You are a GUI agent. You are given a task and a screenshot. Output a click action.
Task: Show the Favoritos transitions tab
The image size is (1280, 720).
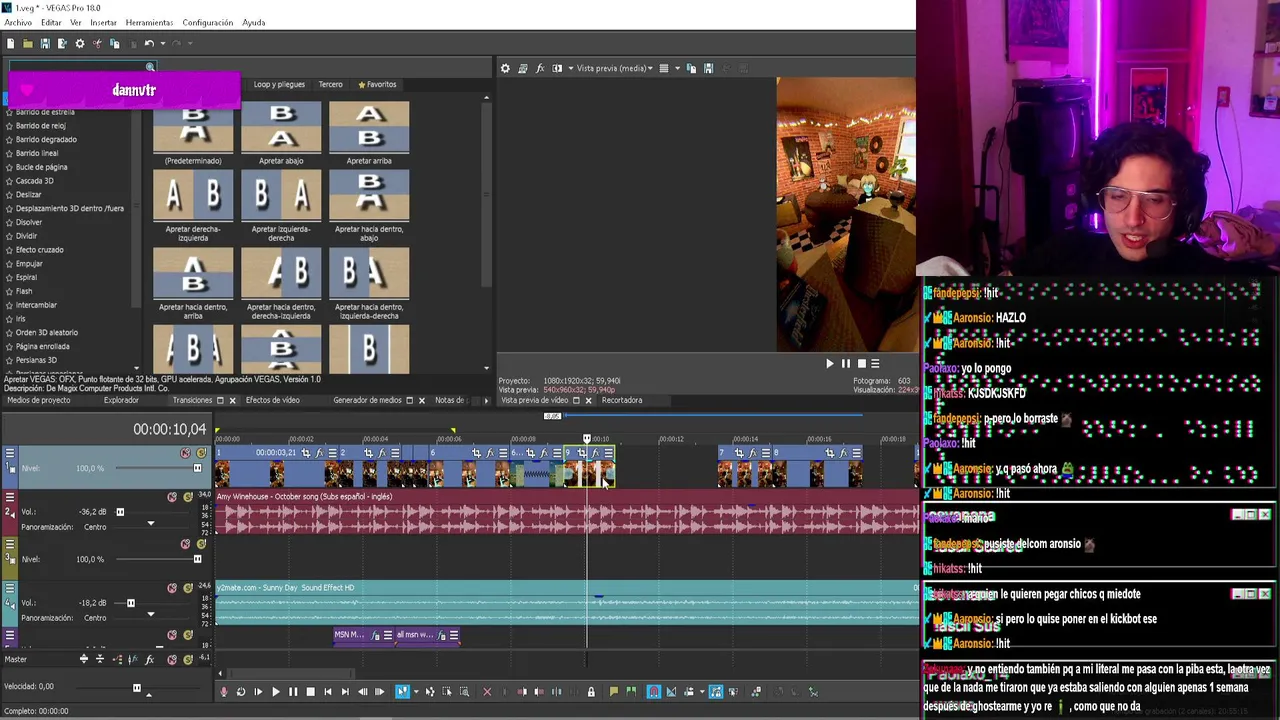click(x=378, y=84)
